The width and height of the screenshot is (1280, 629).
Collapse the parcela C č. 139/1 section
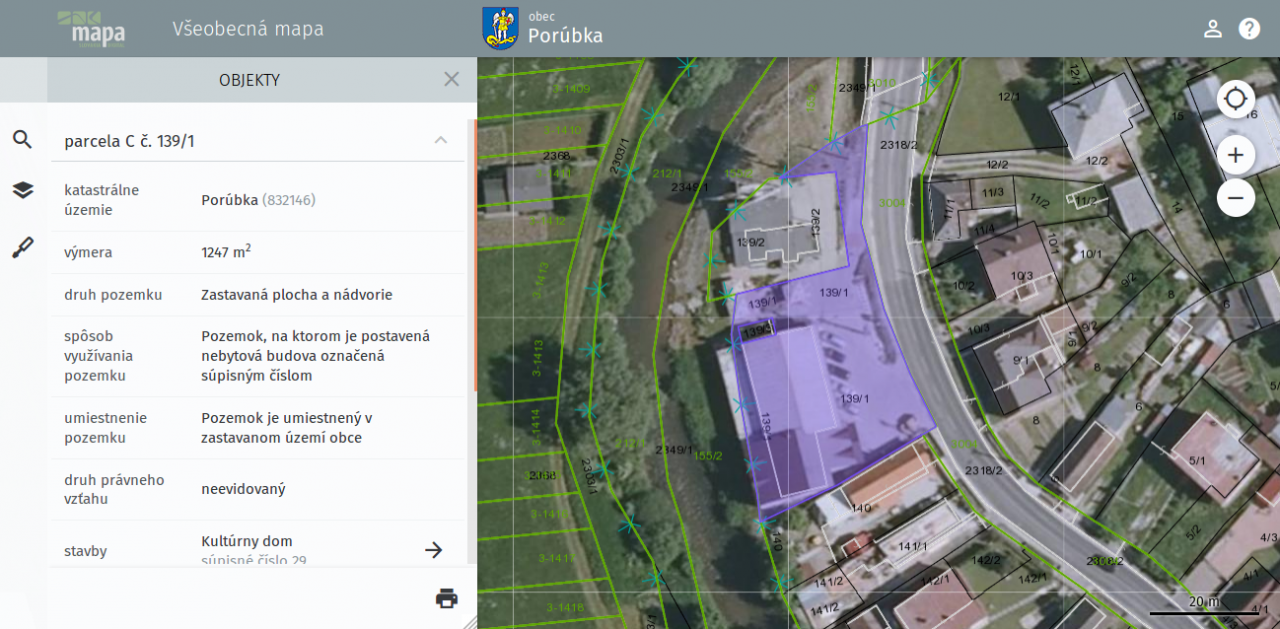point(440,140)
